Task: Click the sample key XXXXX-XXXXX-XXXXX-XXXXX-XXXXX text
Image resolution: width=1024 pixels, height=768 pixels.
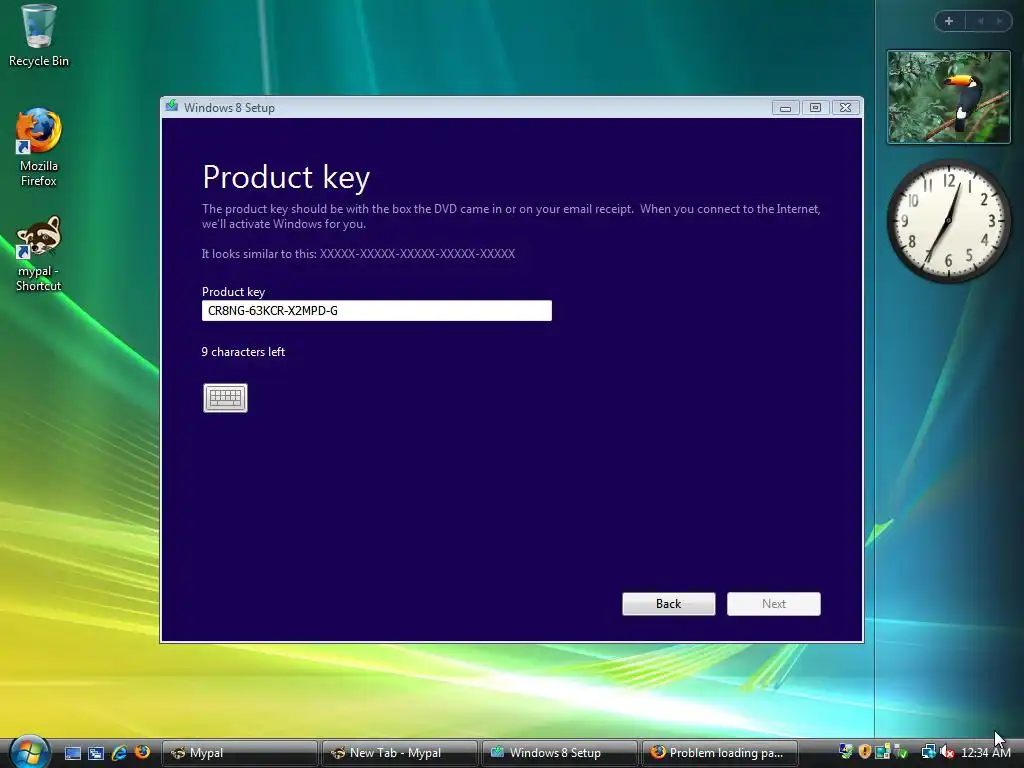Action: pos(417,254)
